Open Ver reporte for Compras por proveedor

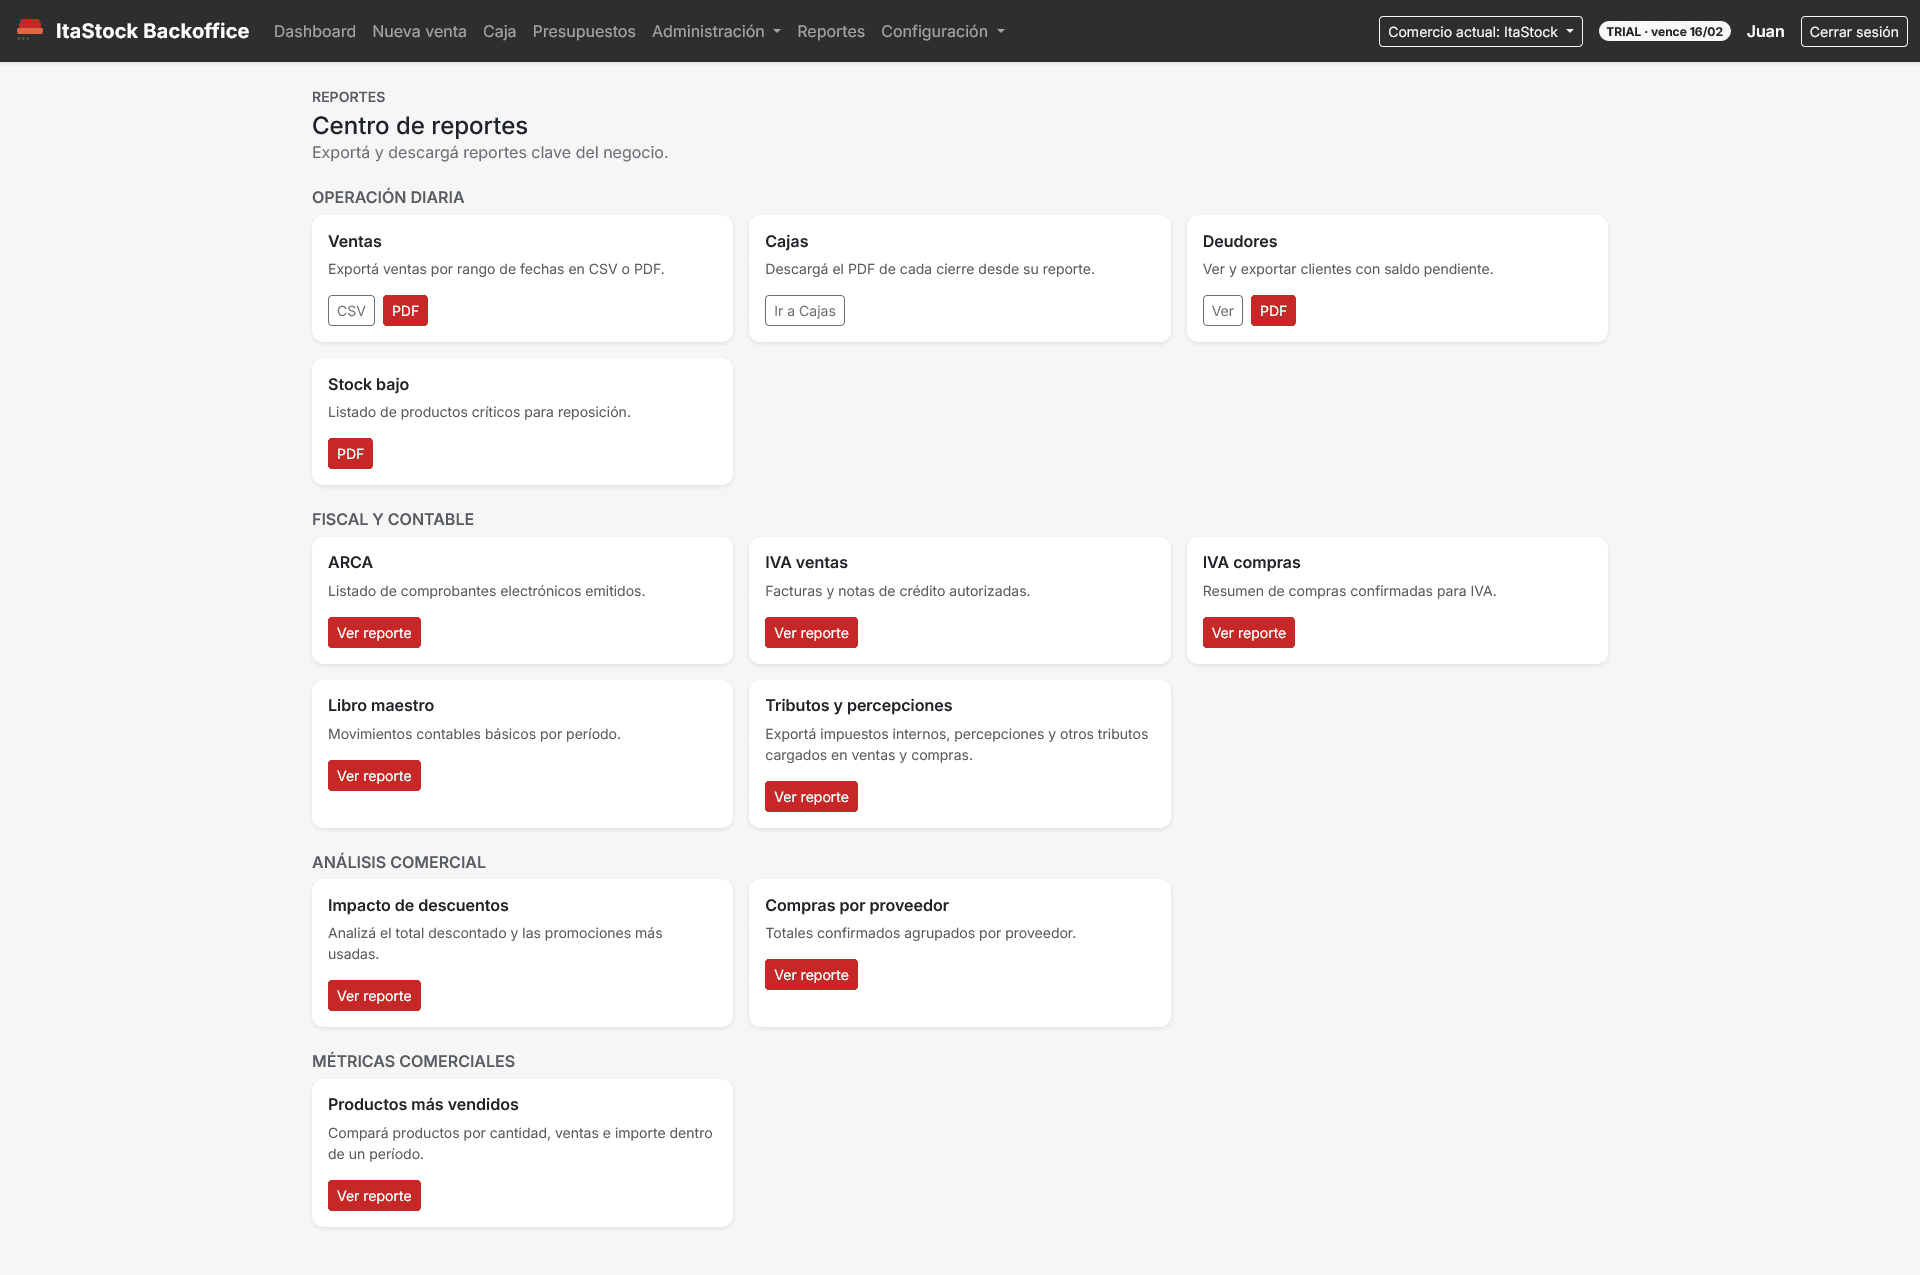(811, 975)
